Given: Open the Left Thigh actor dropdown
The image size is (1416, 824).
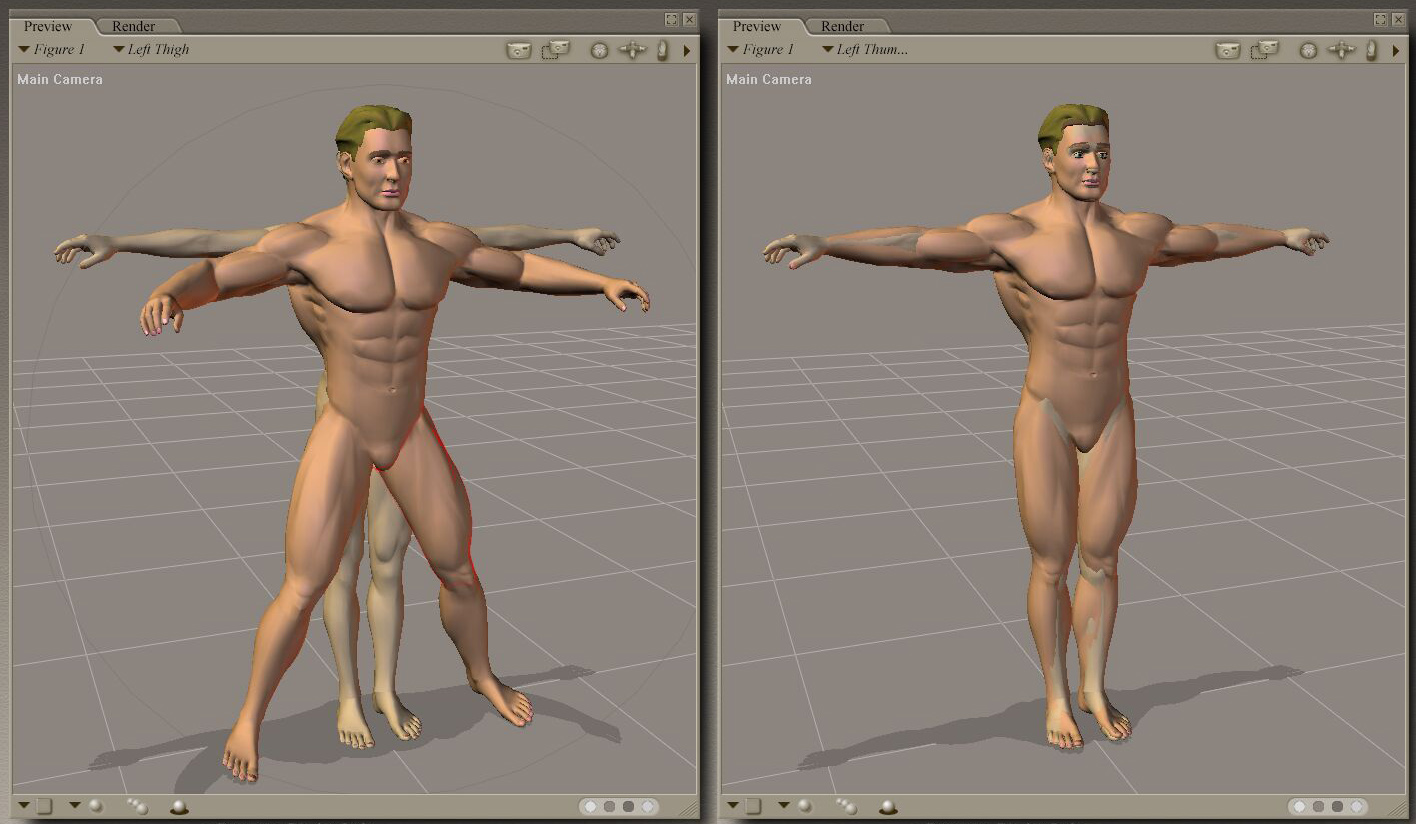Looking at the screenshot, I should click(151, 49).
